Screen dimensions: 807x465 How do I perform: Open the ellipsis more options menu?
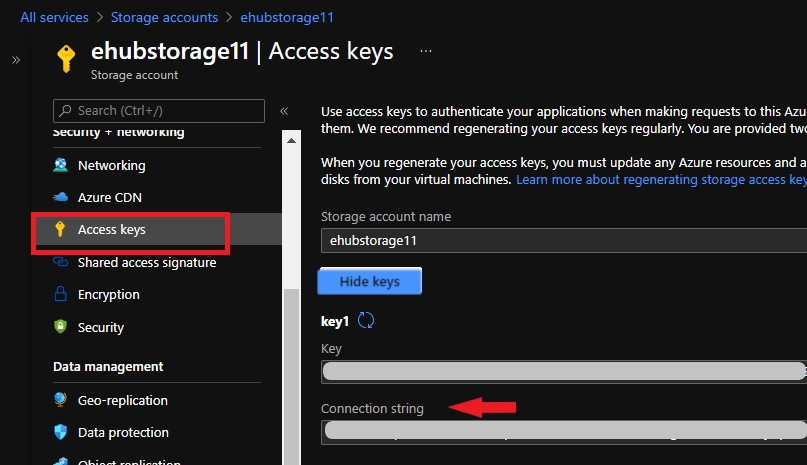coord(426,51)
